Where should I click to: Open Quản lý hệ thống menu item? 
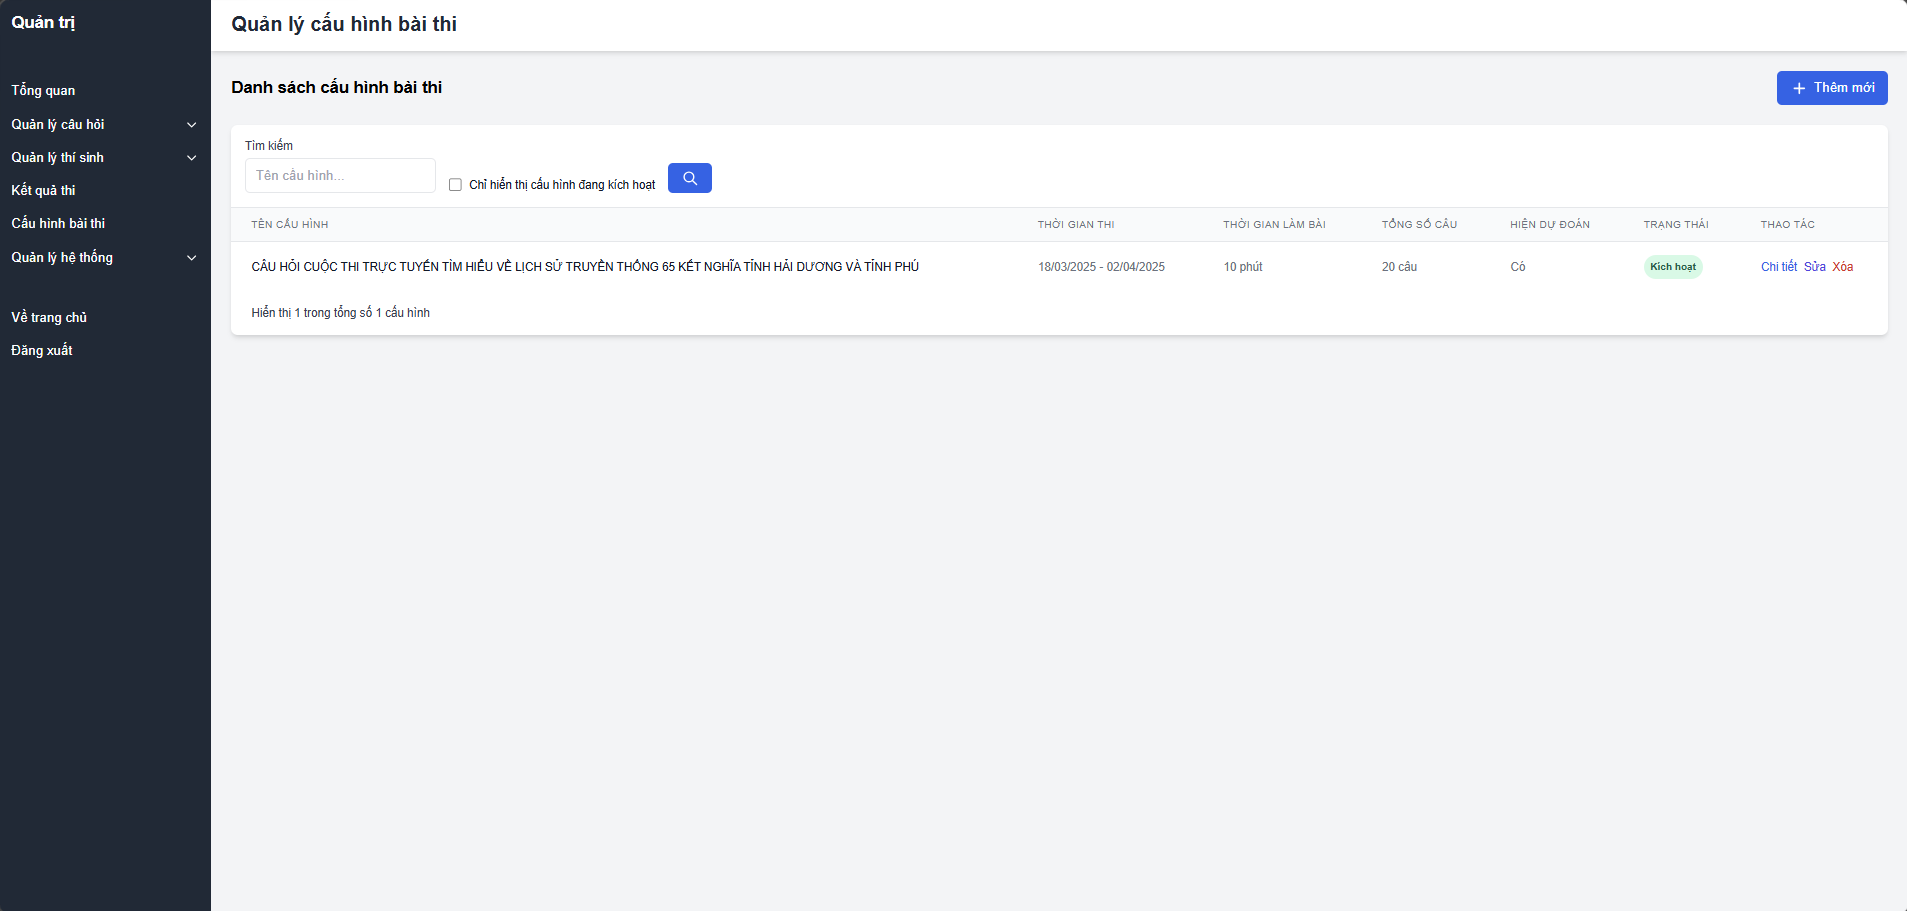point(62,257)
